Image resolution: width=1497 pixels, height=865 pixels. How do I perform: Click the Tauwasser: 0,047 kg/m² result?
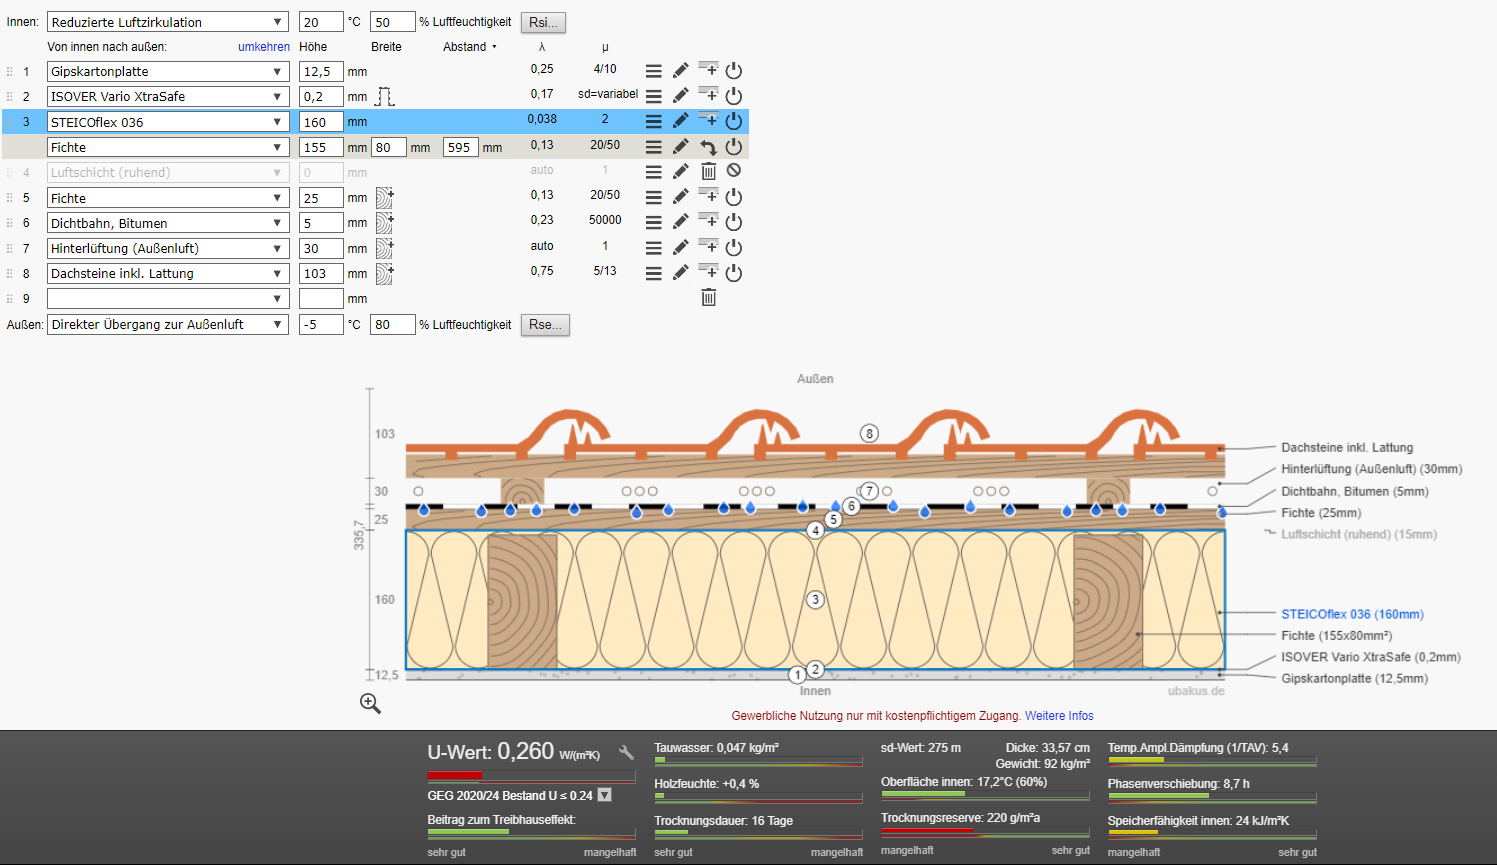716,748
